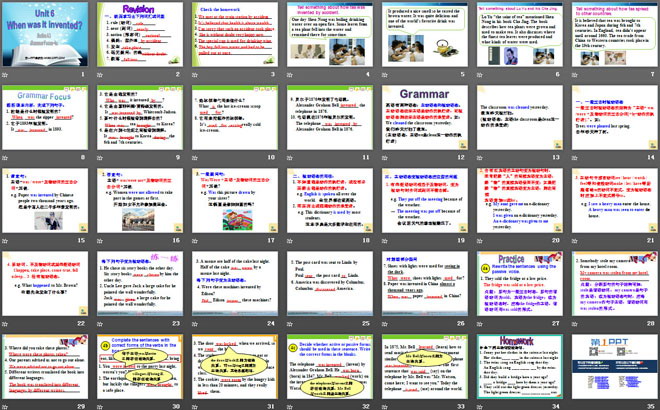Select slide 10 about the ice-cream scoop
The width and height of the screenshot is (660, 410).
point(235,117)
